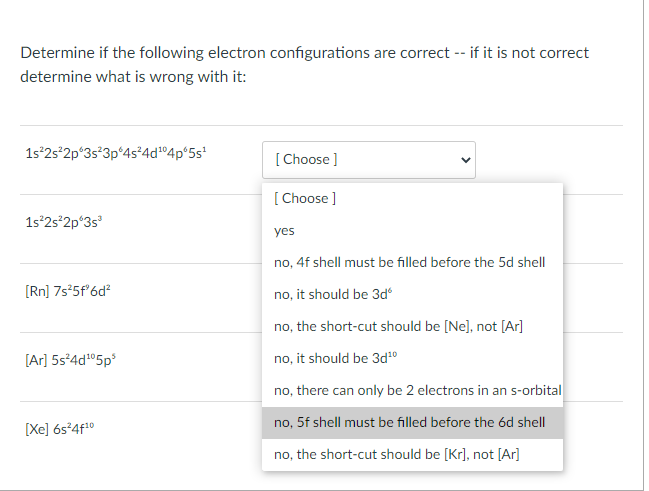Choose 'short-cut should be [Kr], not [Ar]'

tap(396, 454)
